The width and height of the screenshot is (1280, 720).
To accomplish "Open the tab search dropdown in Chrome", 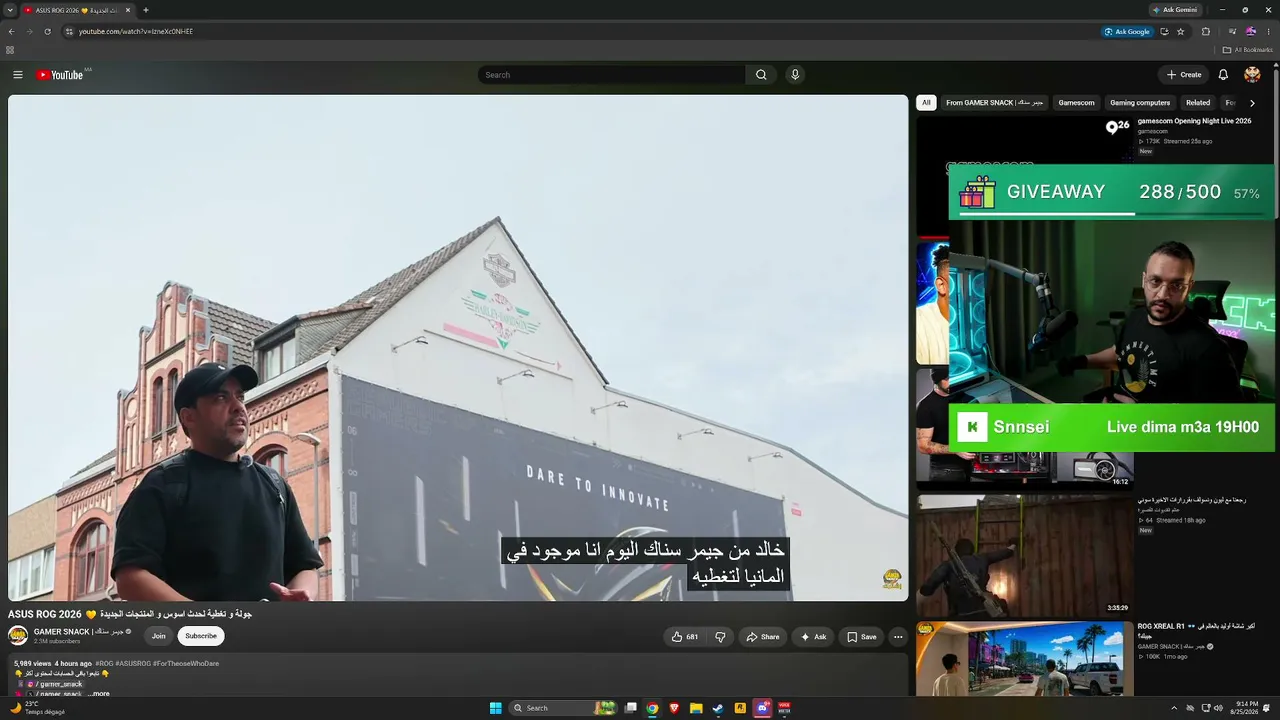I will point(10,10).
